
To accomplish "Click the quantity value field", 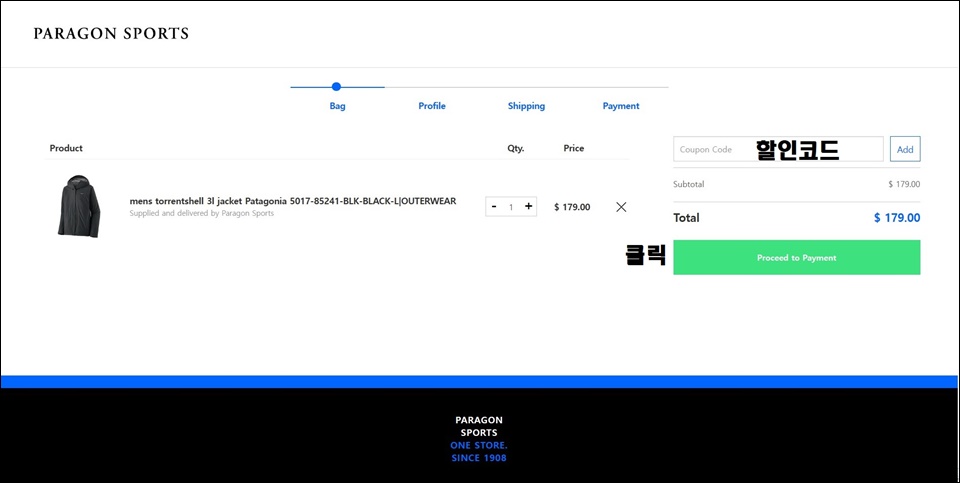I will pos(511,208).
